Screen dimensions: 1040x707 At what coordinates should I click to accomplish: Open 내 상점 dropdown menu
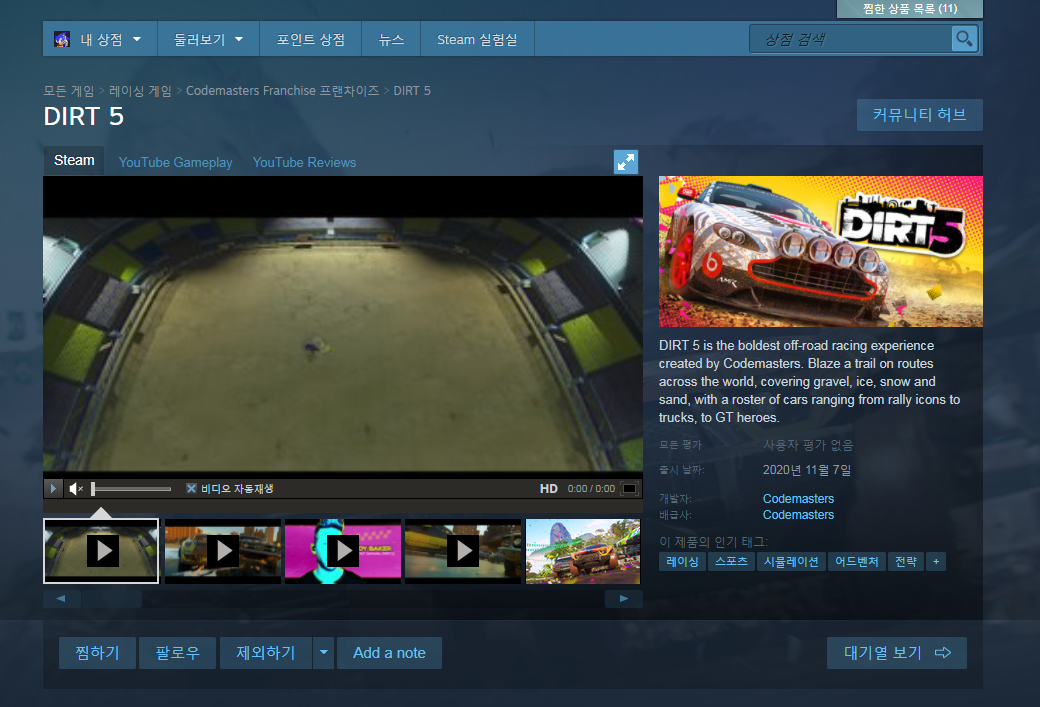click(x=100, y=39)
